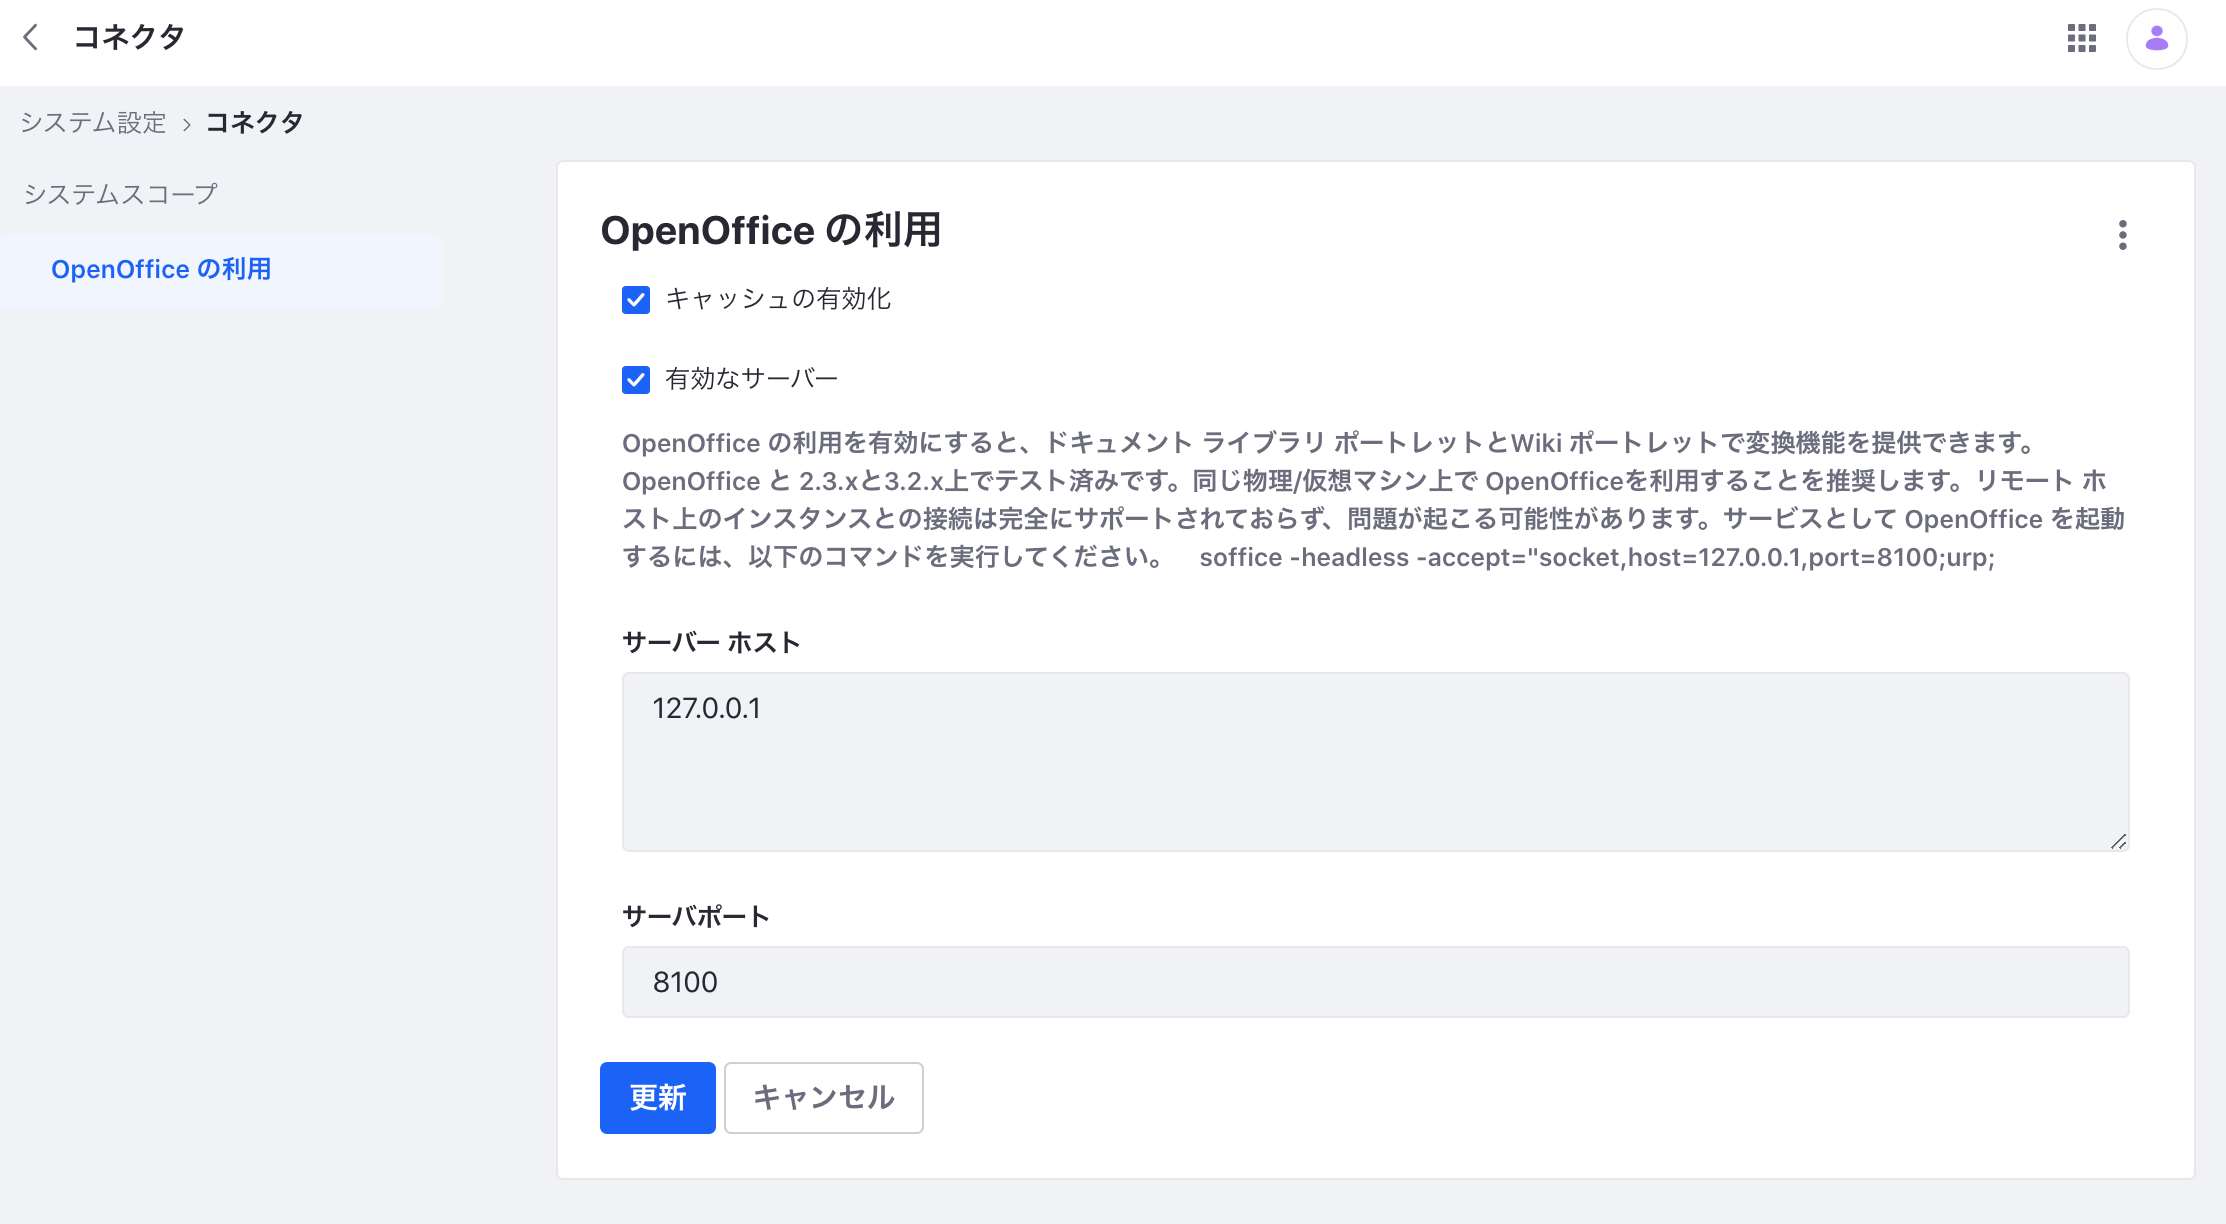Go to the システム設定 breadcrumb link
The image size is (2226, 1224).
tap(93, 123)
